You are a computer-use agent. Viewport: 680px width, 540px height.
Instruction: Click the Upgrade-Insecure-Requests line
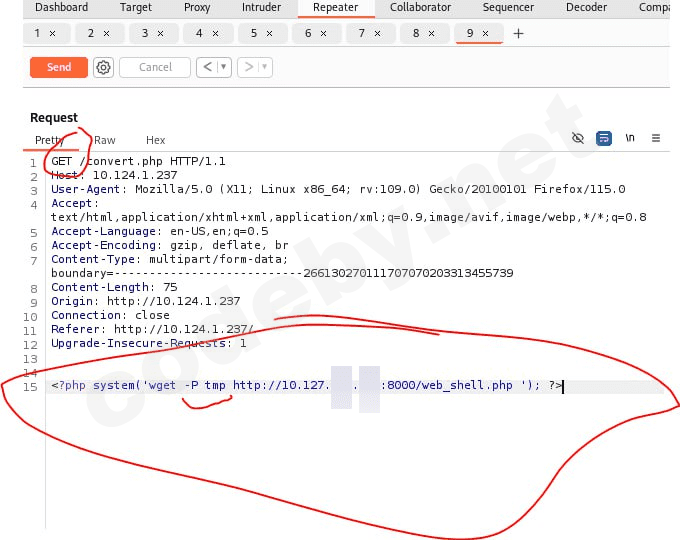coord(149,343)
